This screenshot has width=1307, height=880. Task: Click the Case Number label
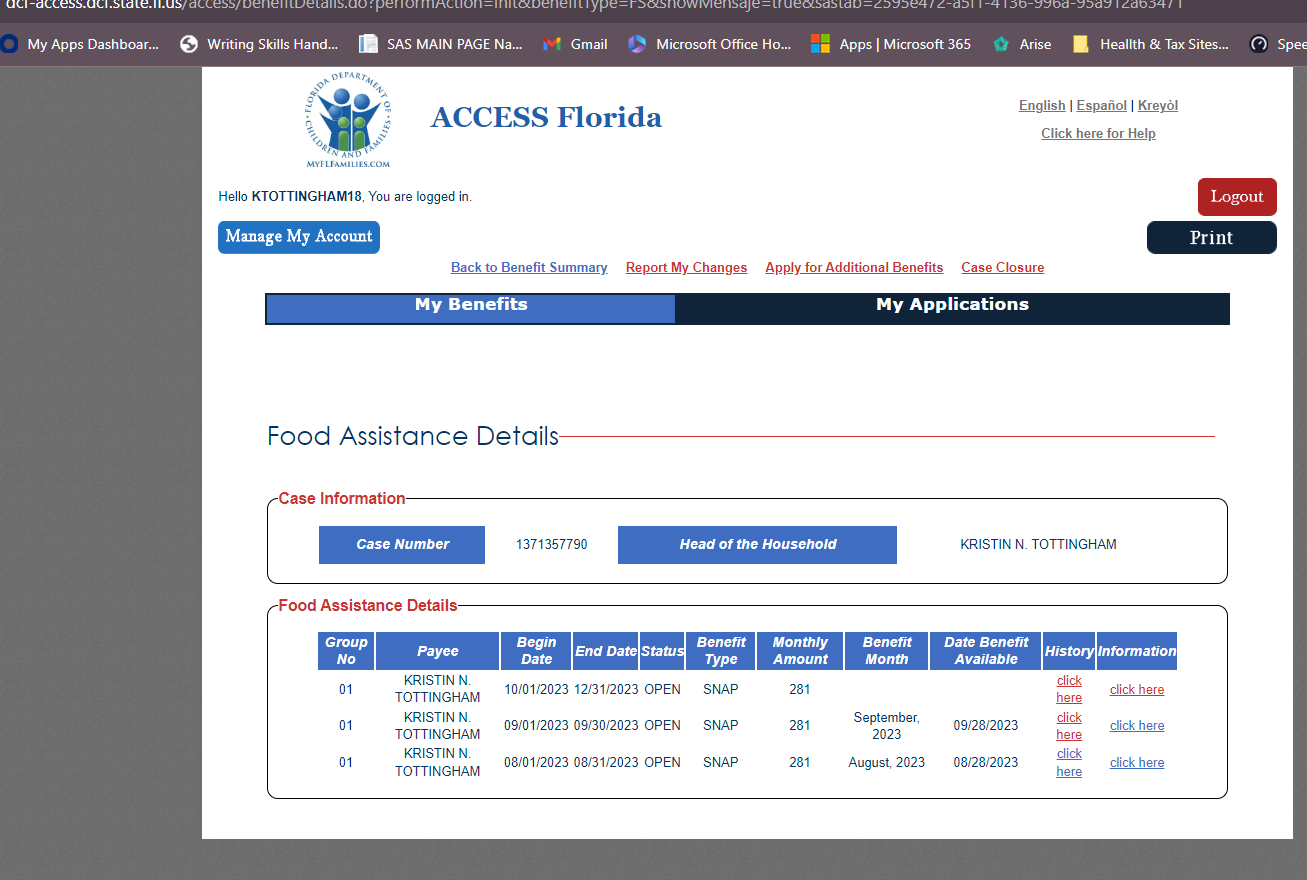tap(402, 545)
